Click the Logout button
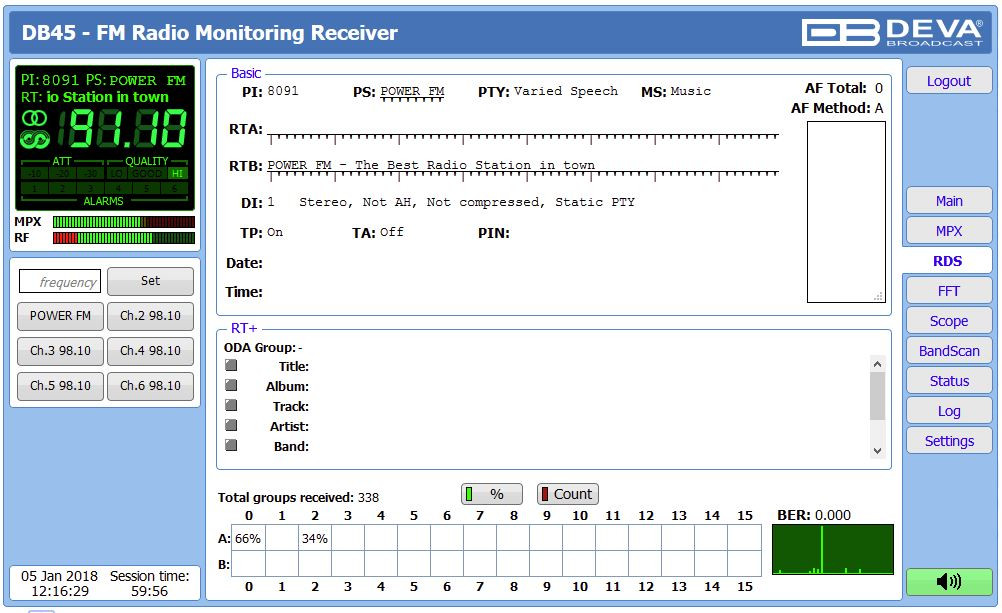The image size is (1002, 613). (949, 81)
